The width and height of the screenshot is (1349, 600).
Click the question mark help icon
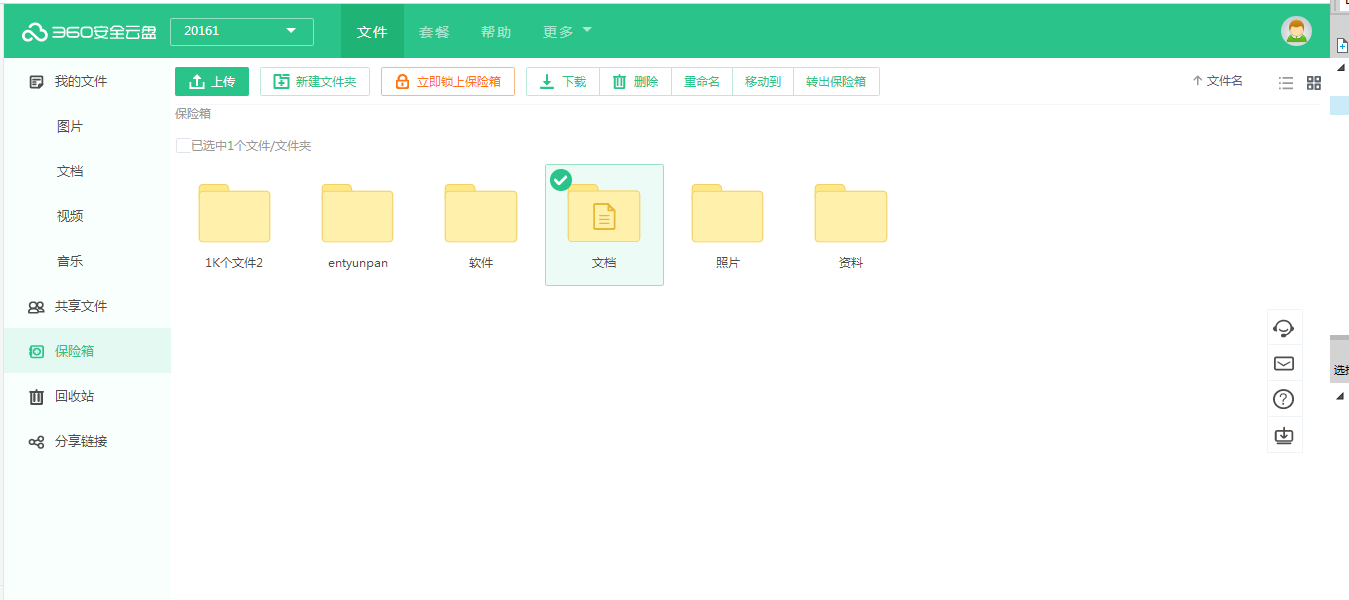1284,400
